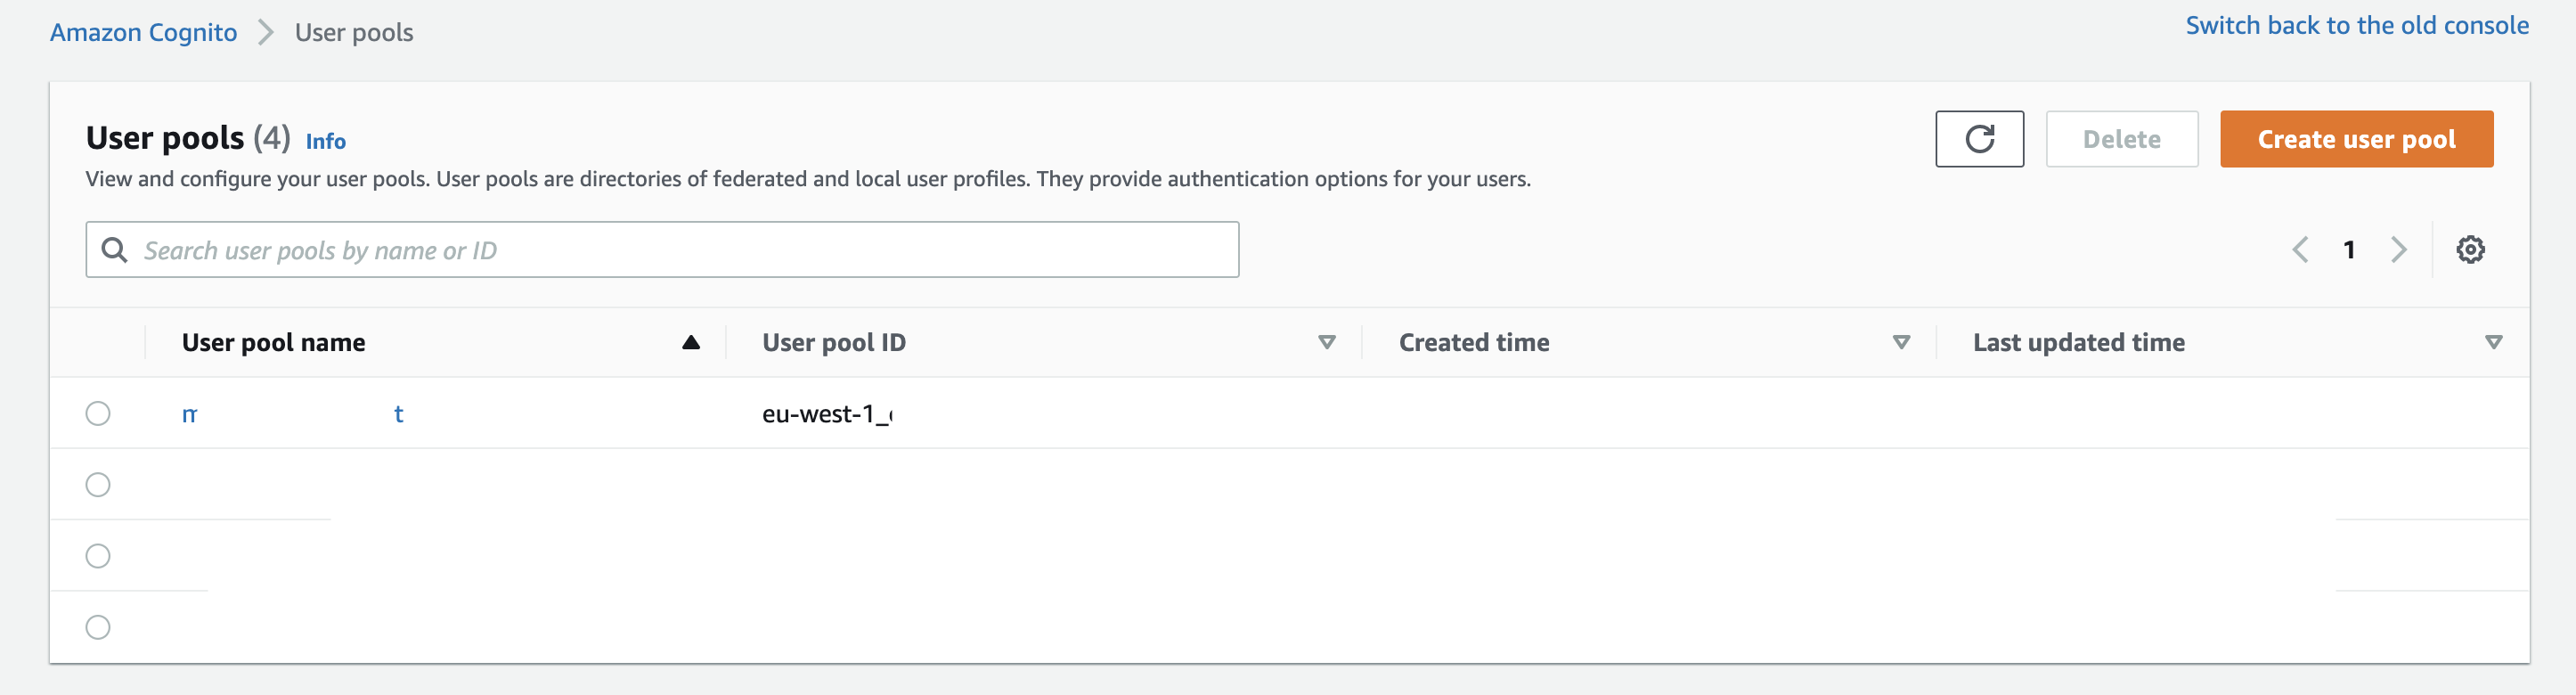Focus the search user pools input field
Image resolution: width=2576 pixels, height=695 pixels.
662,249
